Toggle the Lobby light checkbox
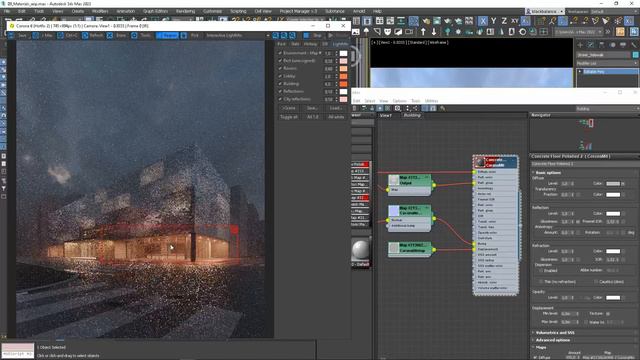The width and height of the screenshot is (640, 360). point(280,76)
